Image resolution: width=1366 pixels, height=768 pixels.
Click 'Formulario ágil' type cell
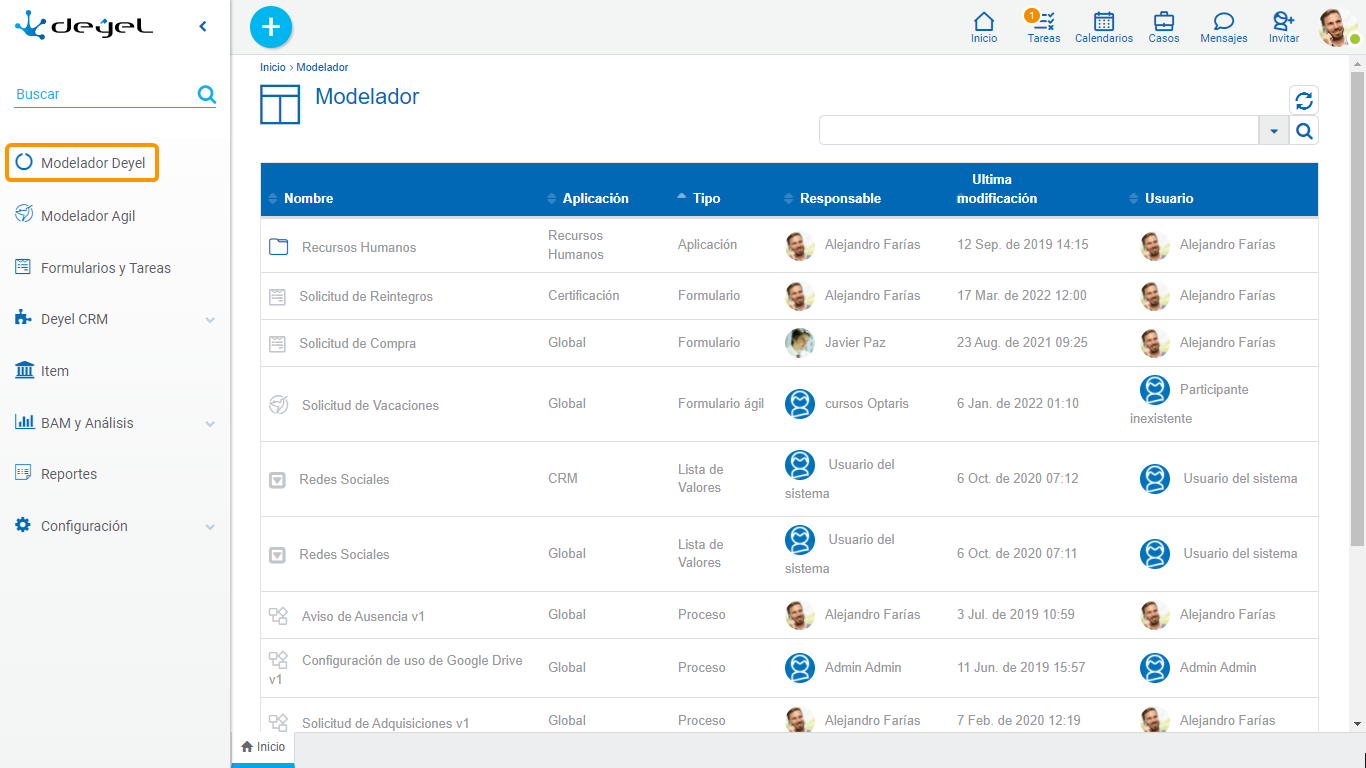(721, 403)
